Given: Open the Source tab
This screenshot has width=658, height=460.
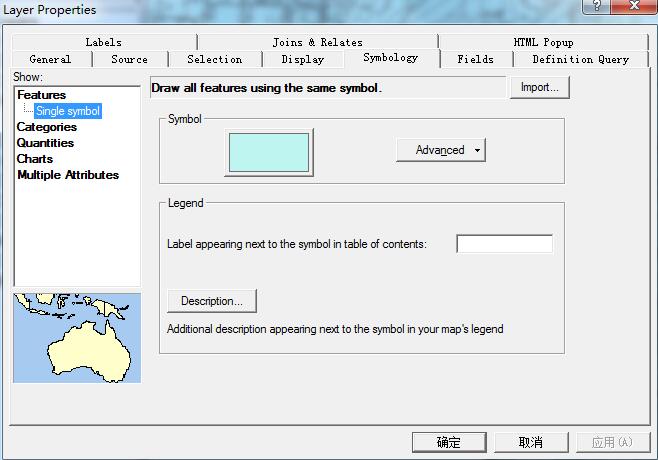Looking at the screenshot, I should (x=129, y=60).
